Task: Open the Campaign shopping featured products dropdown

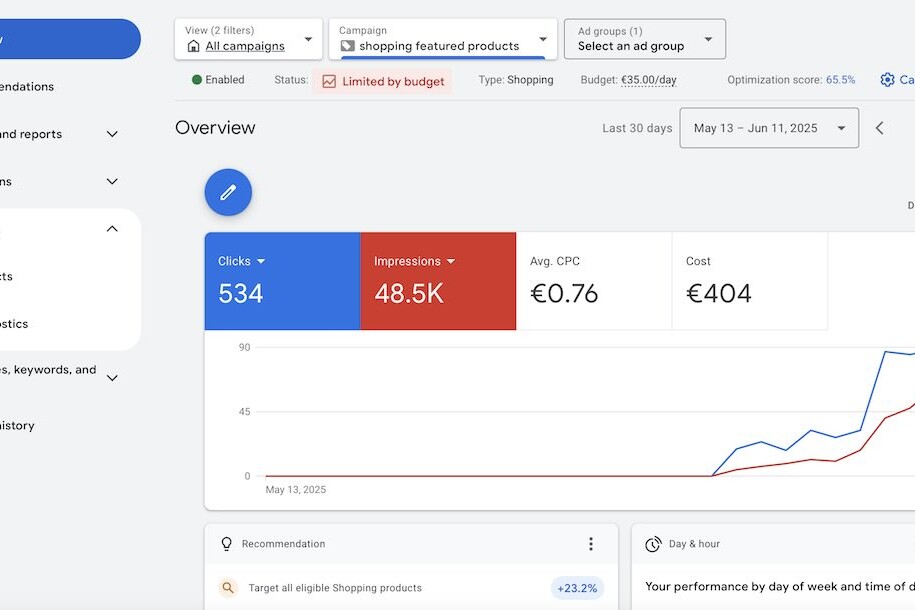Action: click(x=443, y=39)
